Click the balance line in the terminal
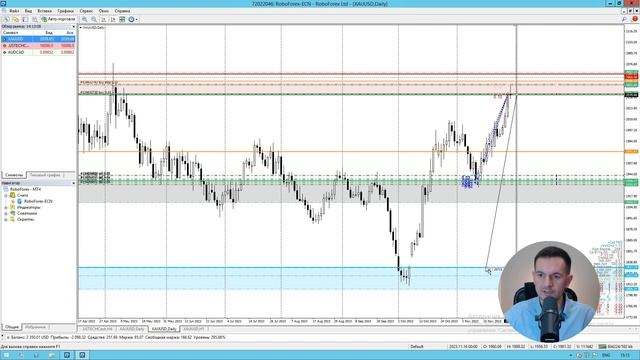The width and height of the screenshot is (640, 360). pos(116,338)
